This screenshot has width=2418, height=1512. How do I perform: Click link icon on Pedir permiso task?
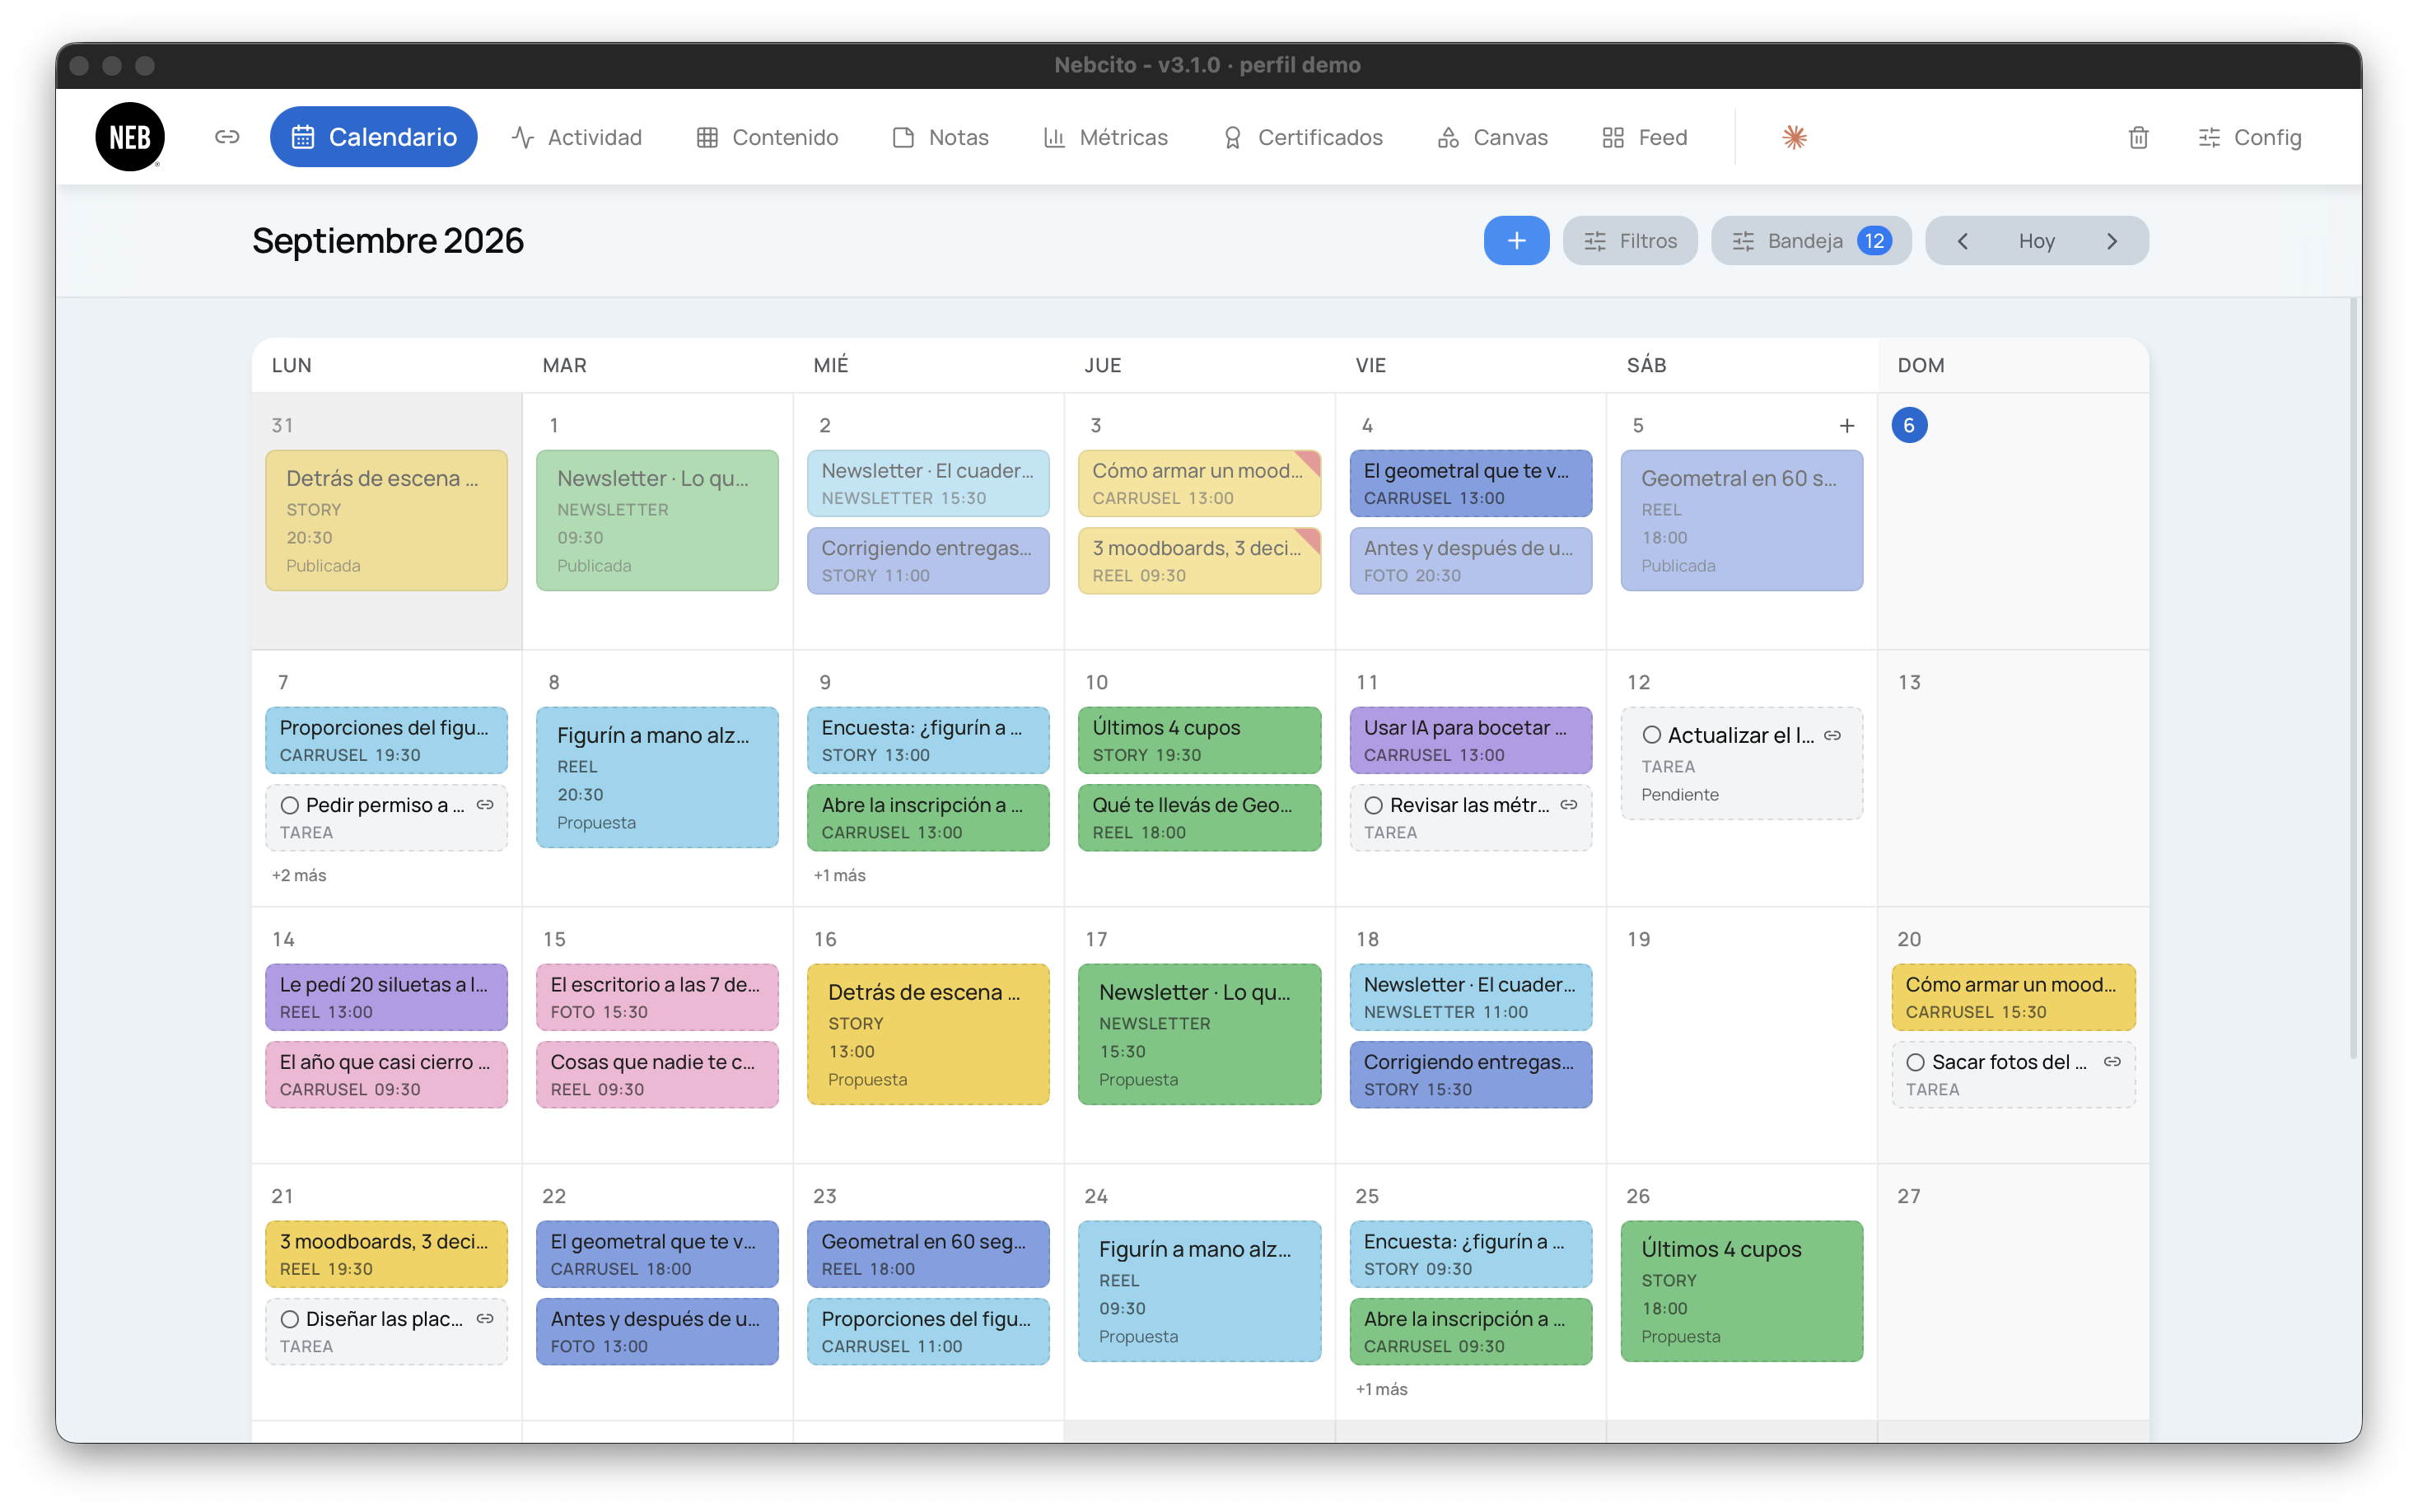coord(485,805)
